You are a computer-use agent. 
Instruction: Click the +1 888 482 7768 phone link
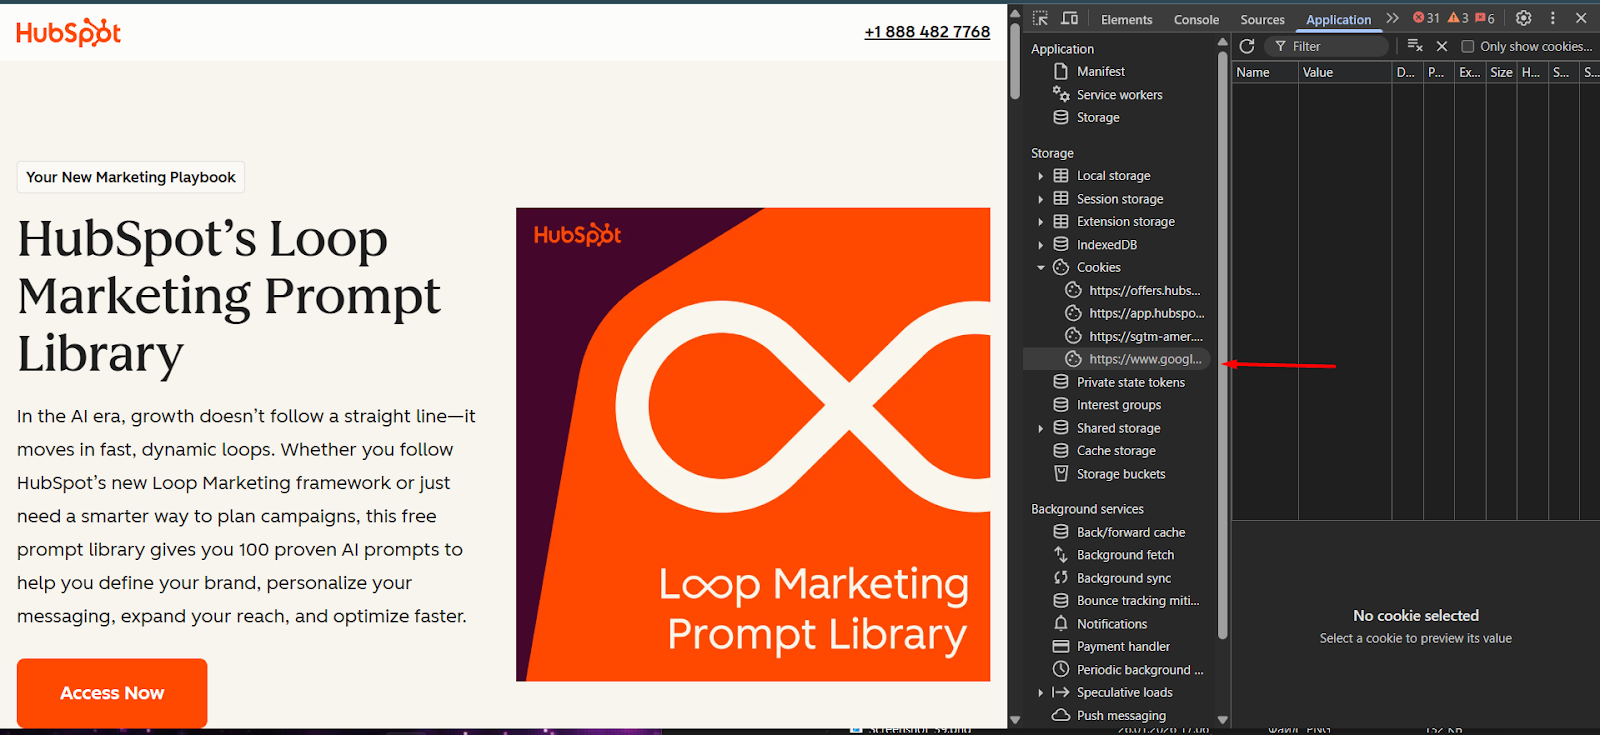pos(927,32)
